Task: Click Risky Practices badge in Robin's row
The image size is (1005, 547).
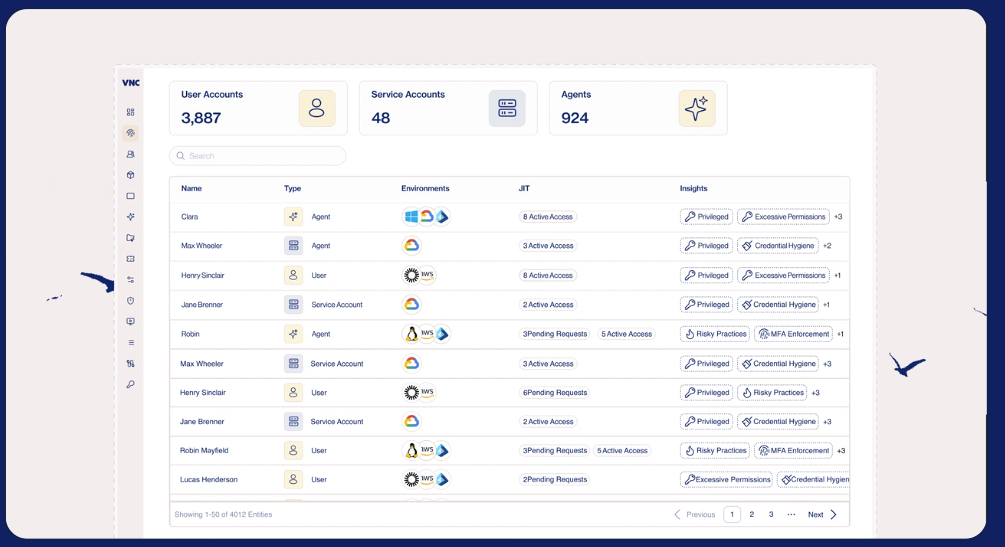Action: click(715, 334)
